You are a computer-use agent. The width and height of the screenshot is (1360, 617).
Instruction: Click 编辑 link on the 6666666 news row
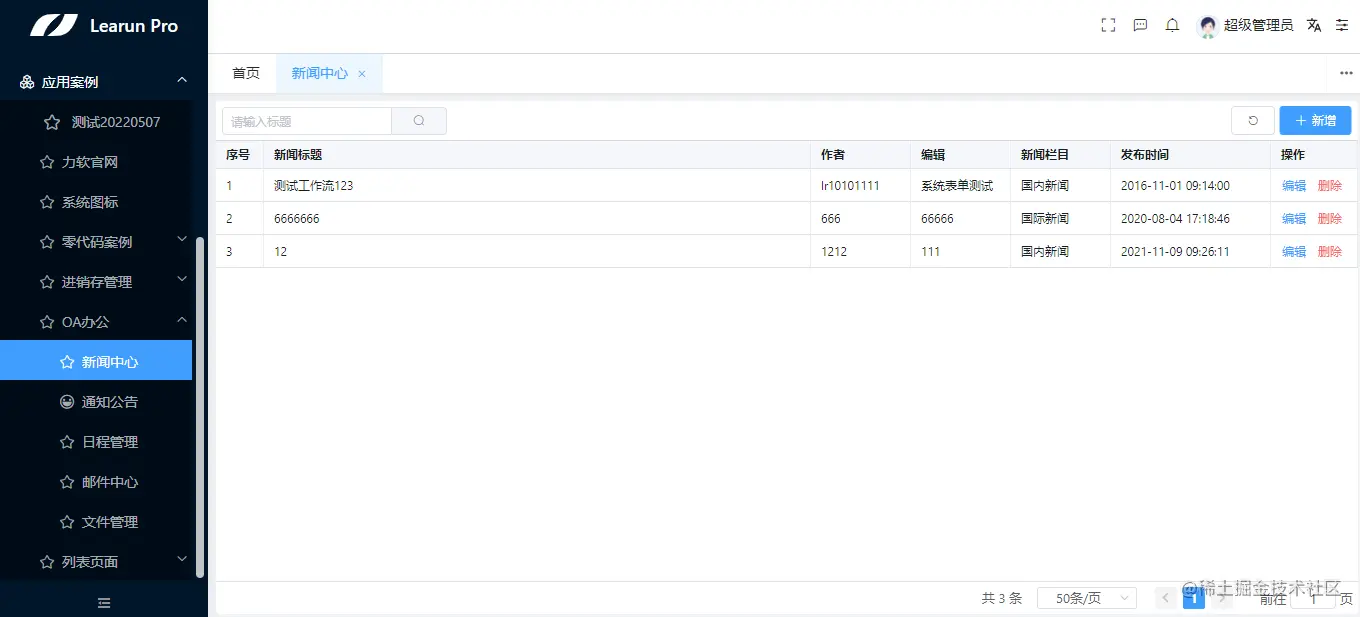coord(1293,218)
